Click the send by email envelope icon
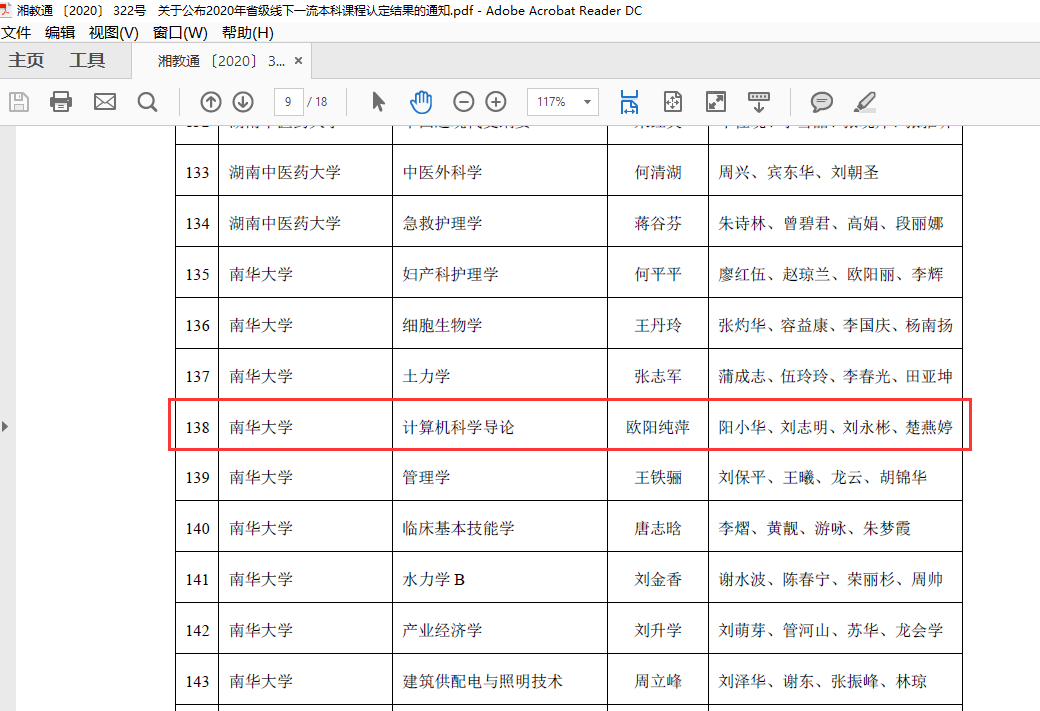 click(x=105, y=101)
